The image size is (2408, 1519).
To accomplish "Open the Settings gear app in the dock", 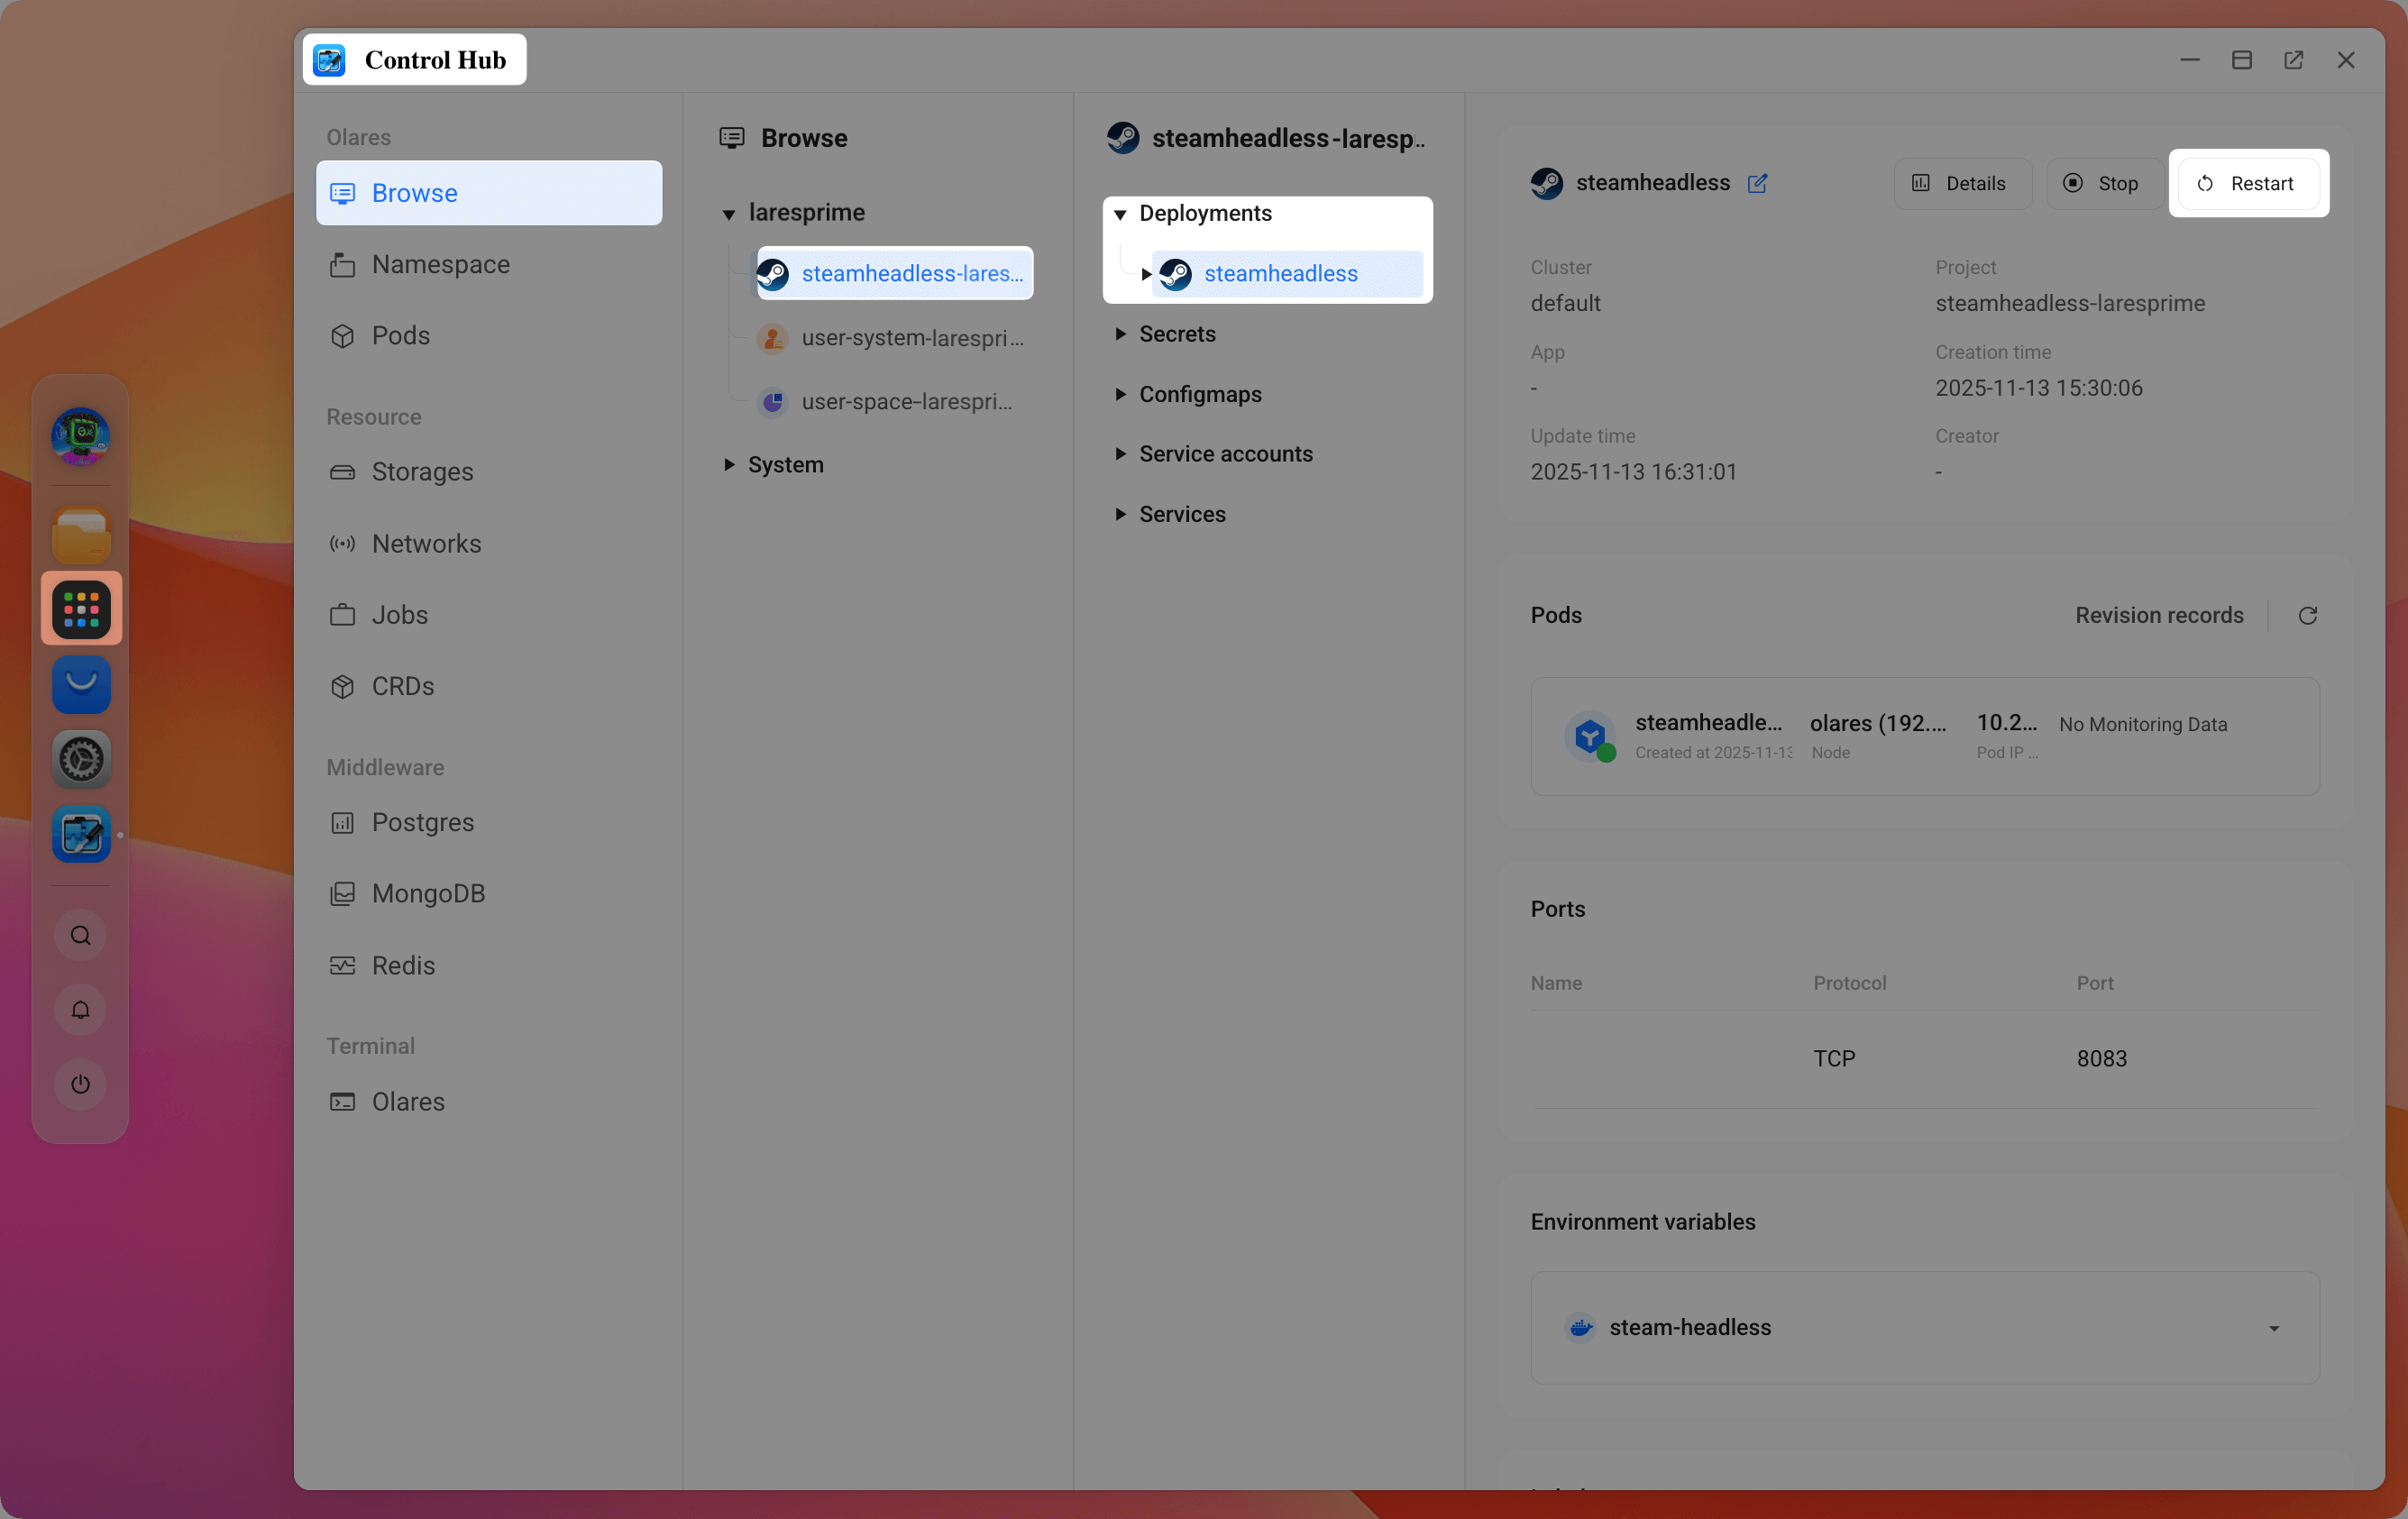I will point(81,760).
